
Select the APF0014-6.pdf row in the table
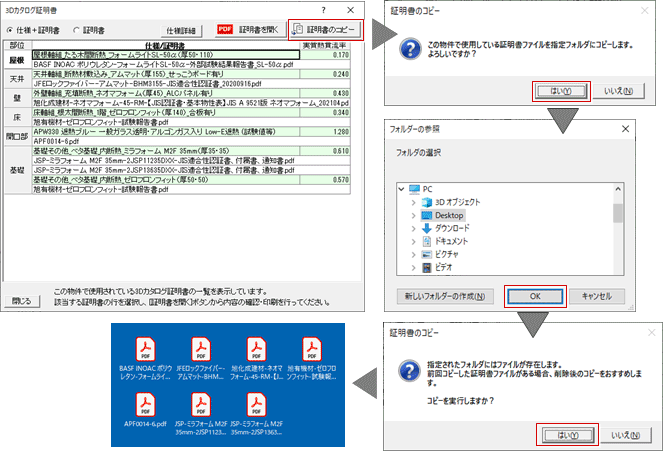coord(191,142)
